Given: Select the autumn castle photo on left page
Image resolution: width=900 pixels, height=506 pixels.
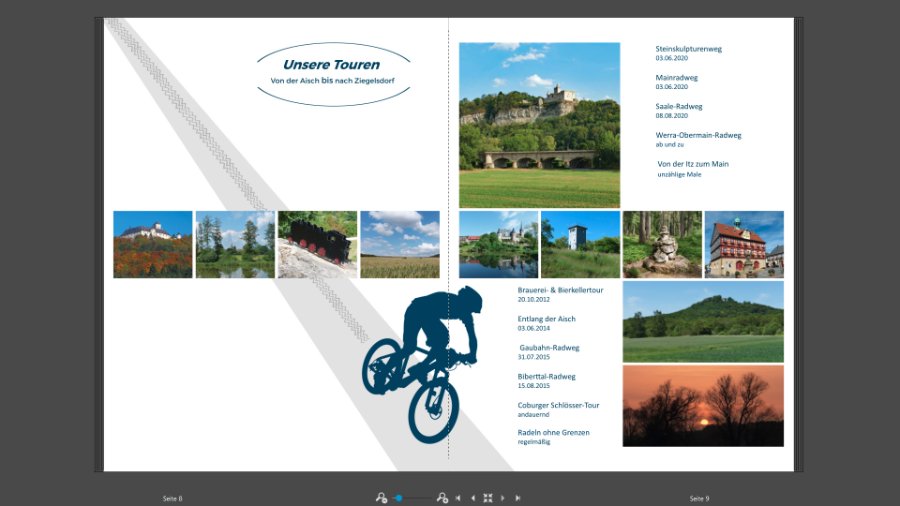Looking at the screenshot, I should click(153, 244).
